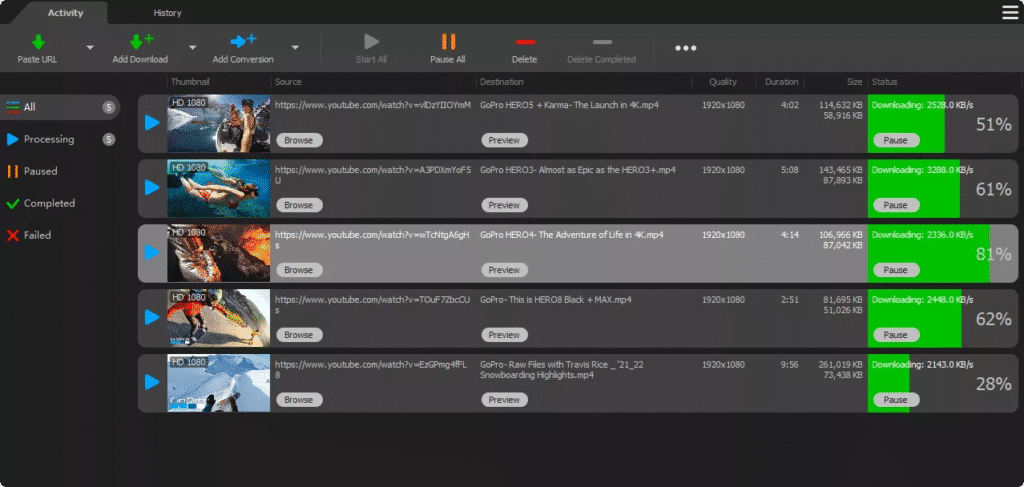Pause the 62% HERO8 download
Image resolution: width=1024 pixels, height=487 pixels.
tap(896, 335)
